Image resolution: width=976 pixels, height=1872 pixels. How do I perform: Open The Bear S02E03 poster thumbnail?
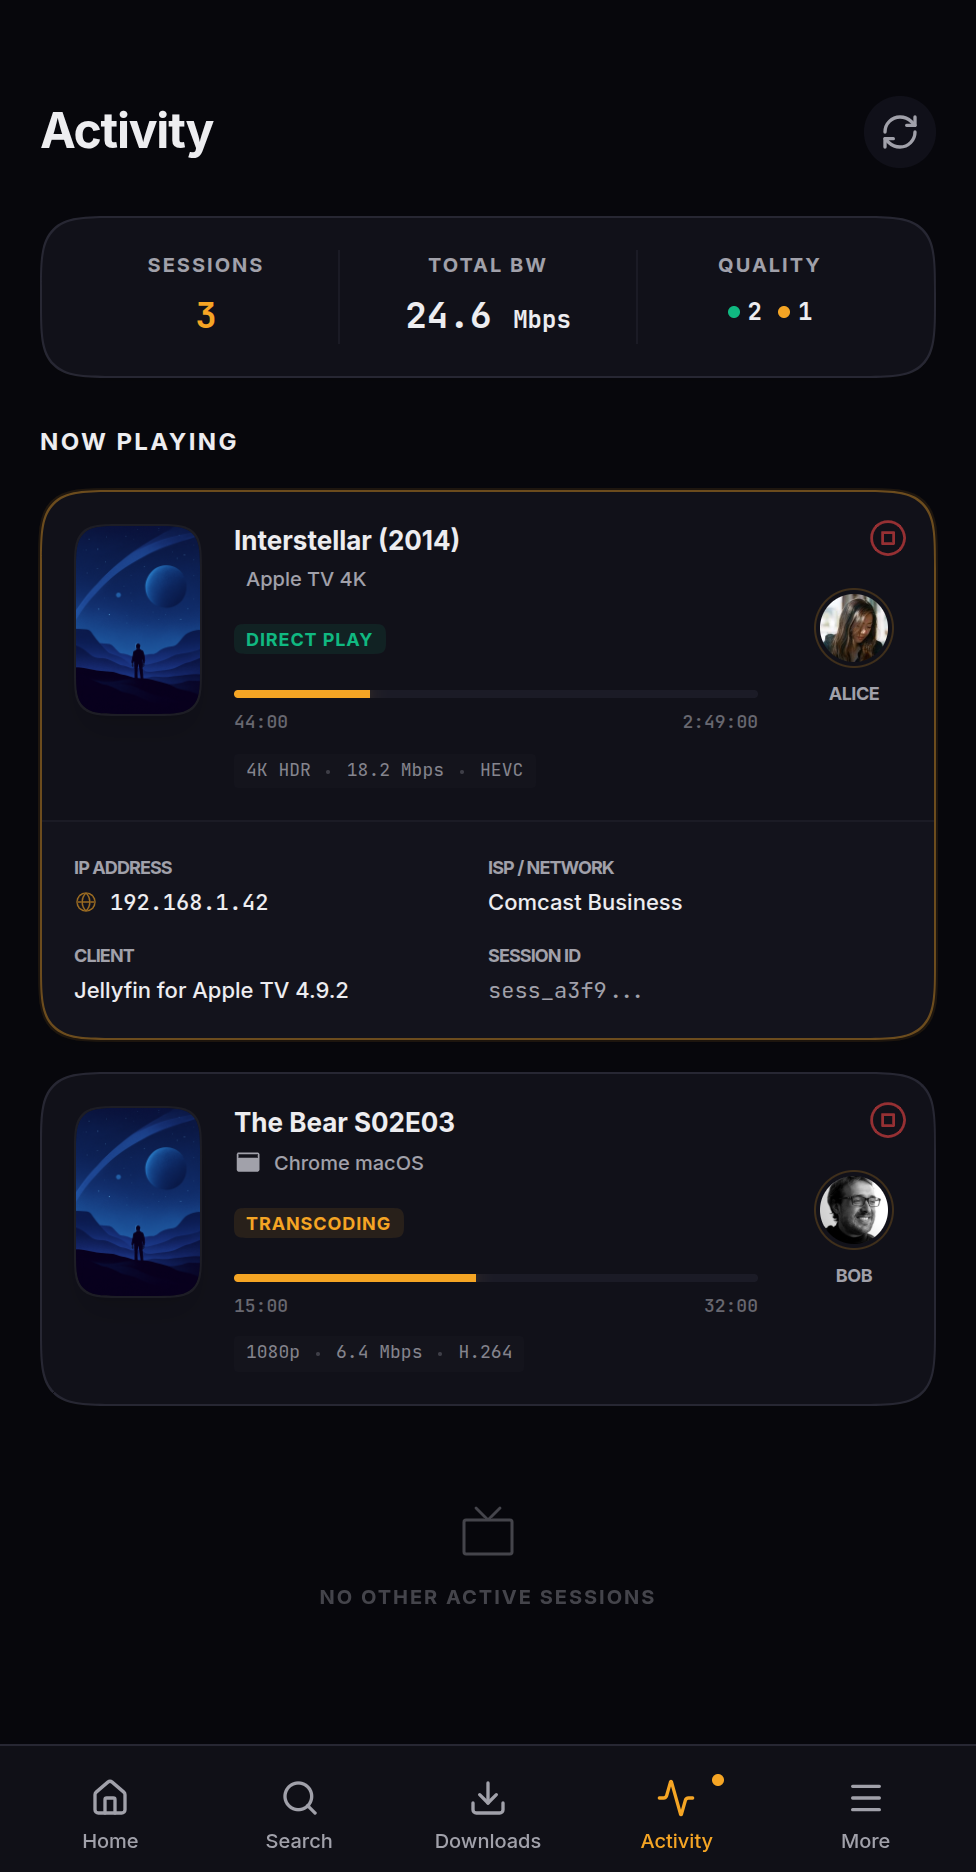point(138,1202)
